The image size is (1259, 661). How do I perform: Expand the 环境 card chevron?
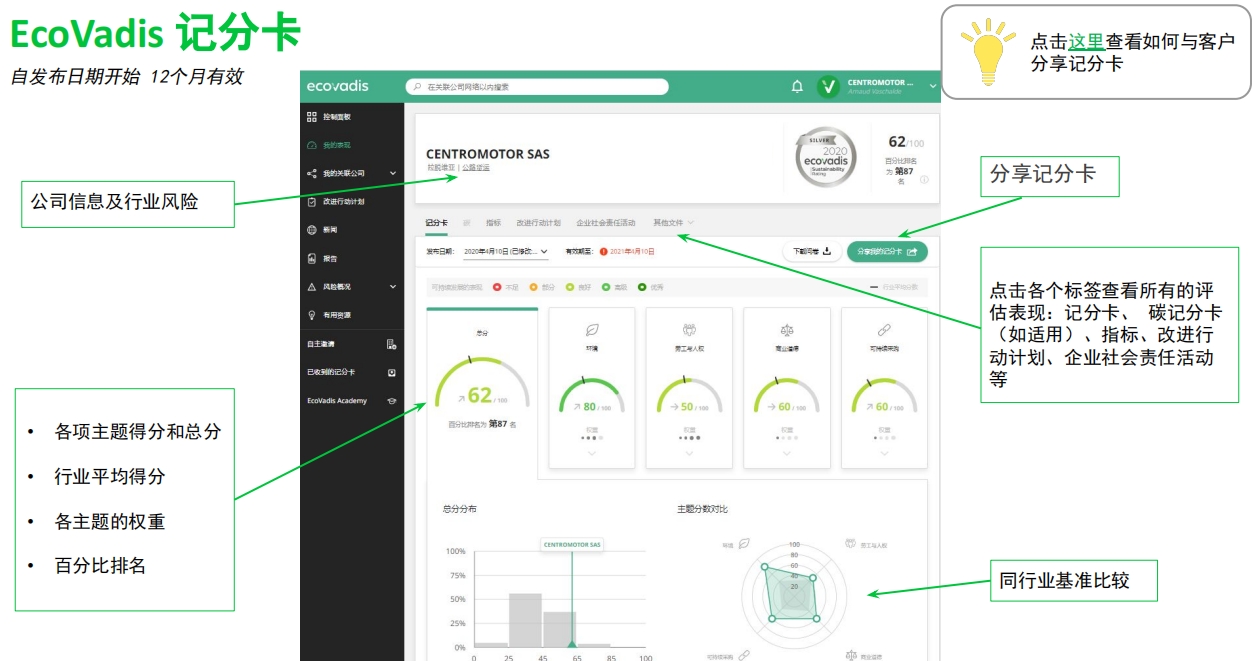[x=591, y=453]
